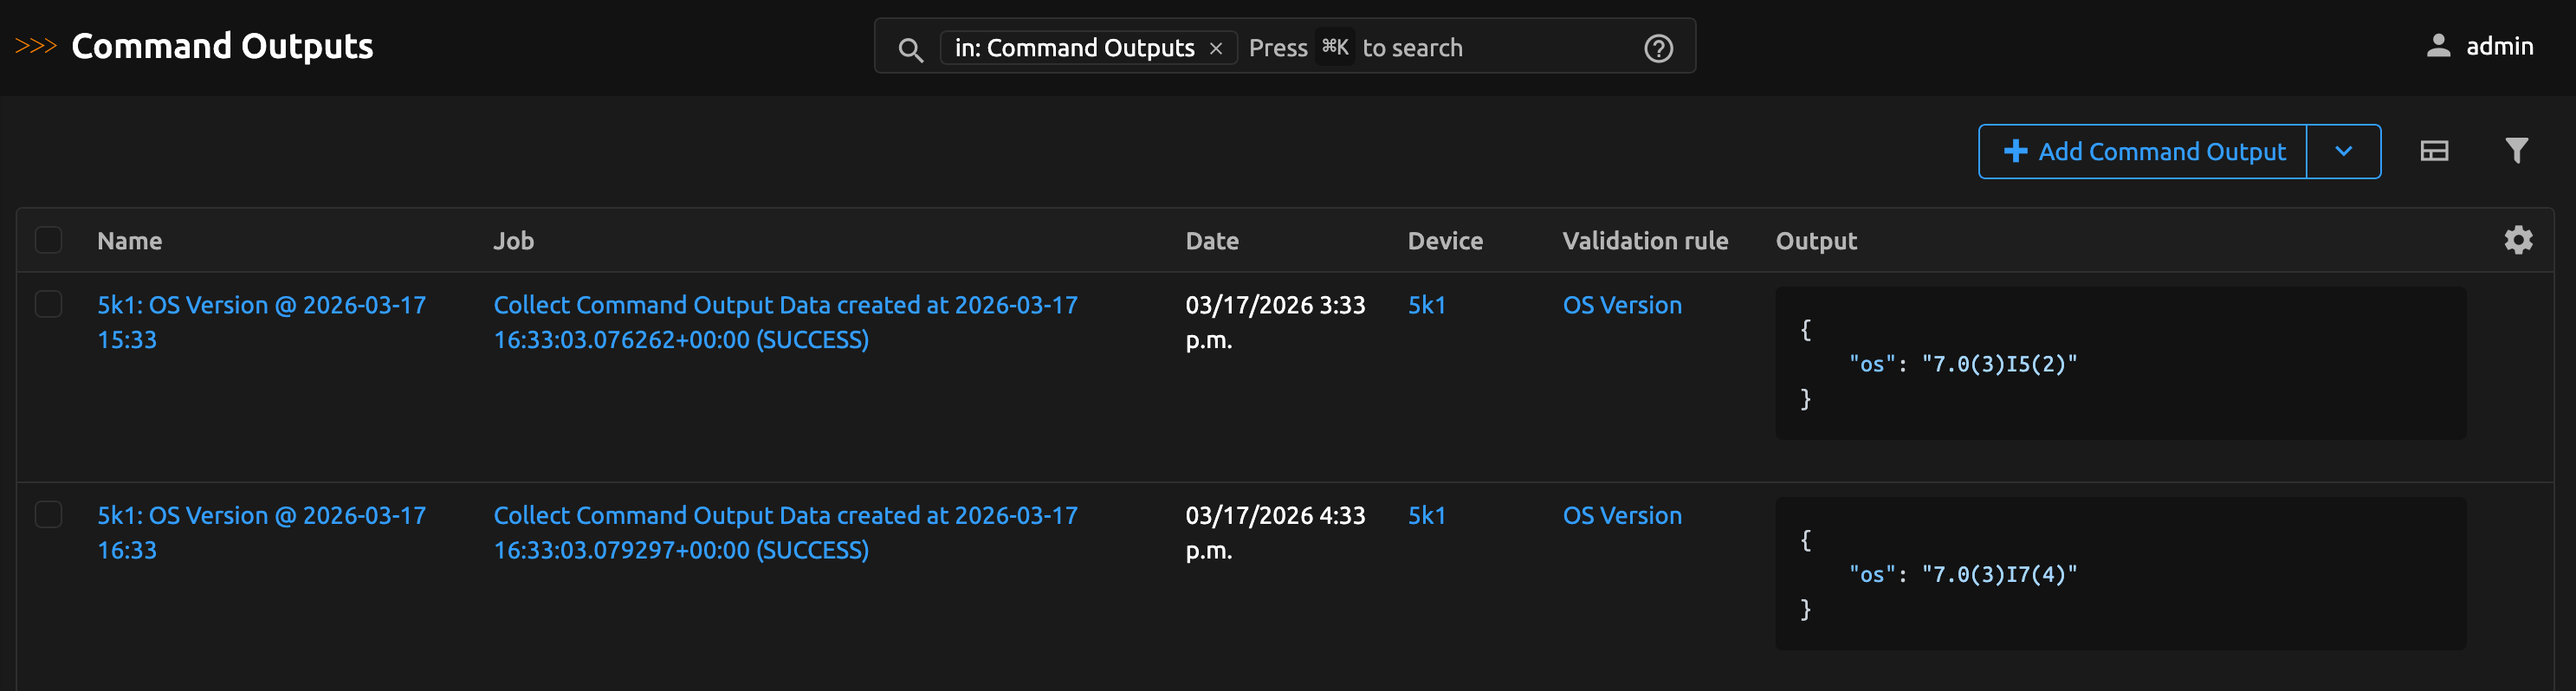The height and width of the screenshot is (691, 2576).
Task: Click the admin user icon
Action: 2438,46
